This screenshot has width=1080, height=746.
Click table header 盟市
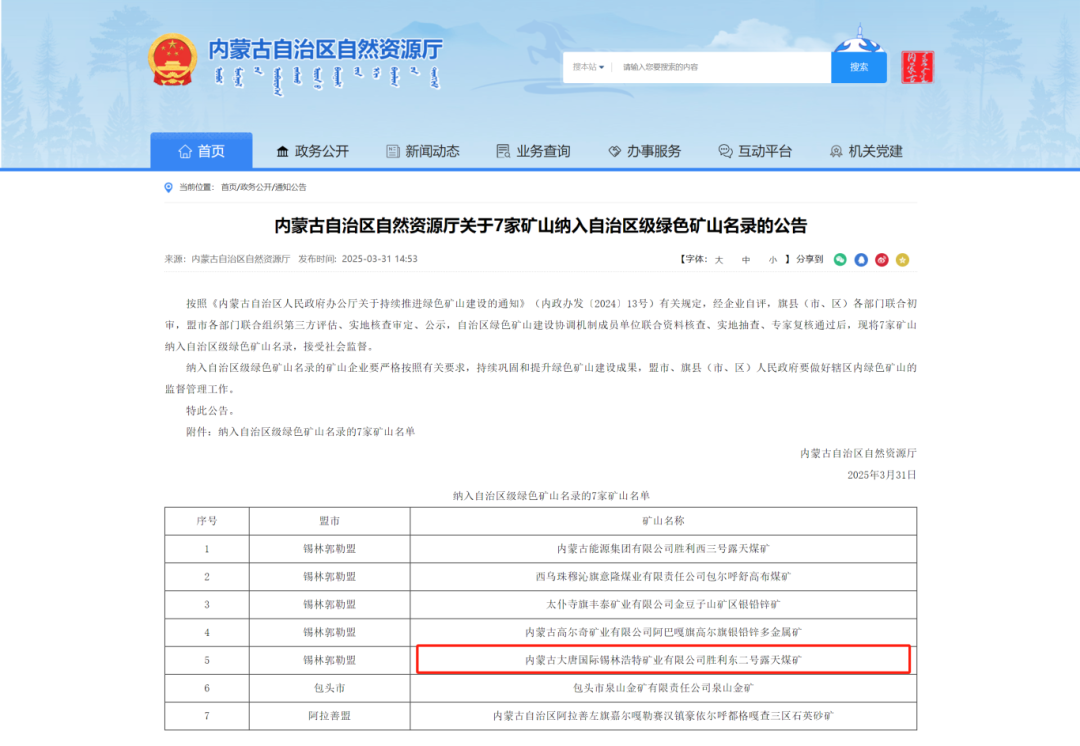pyautogui.click(x=329, y=521)
